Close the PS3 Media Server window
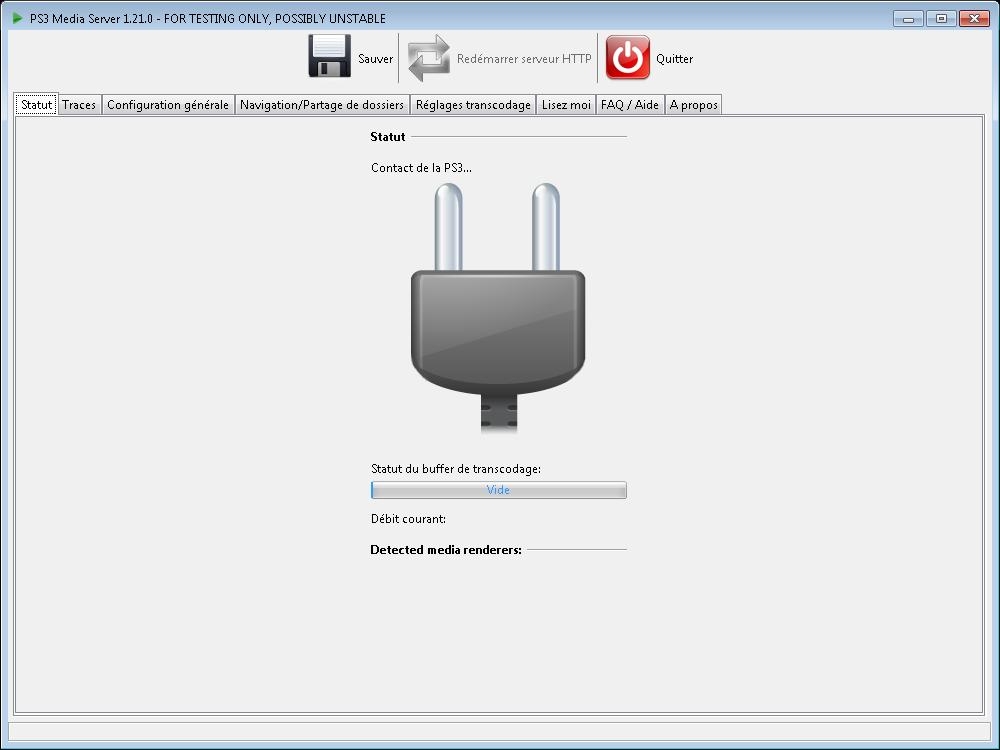 point(974,18)
